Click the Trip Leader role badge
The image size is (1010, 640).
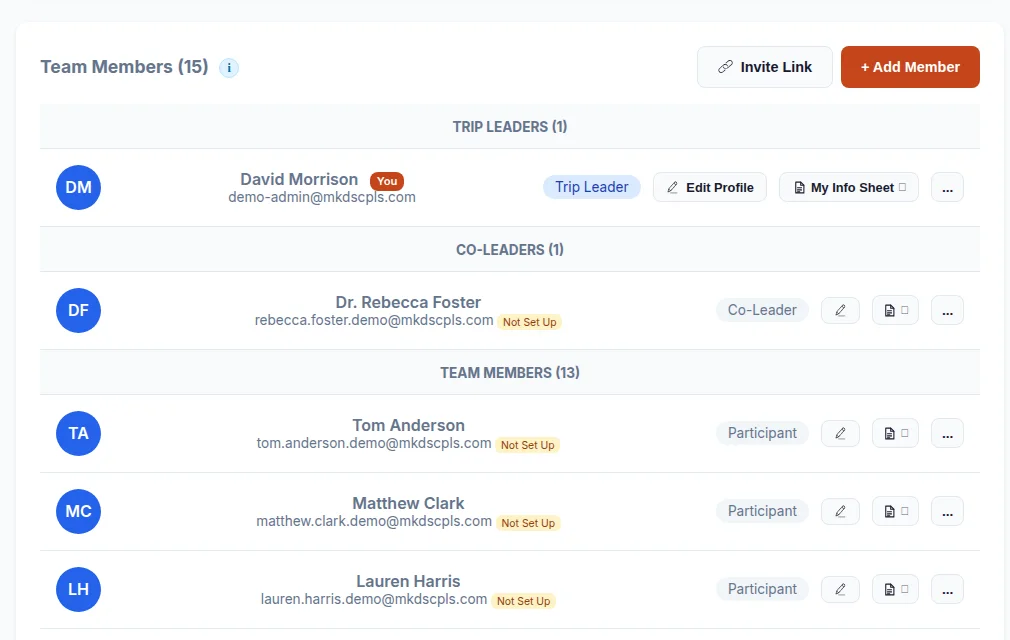tap(591, 187)
